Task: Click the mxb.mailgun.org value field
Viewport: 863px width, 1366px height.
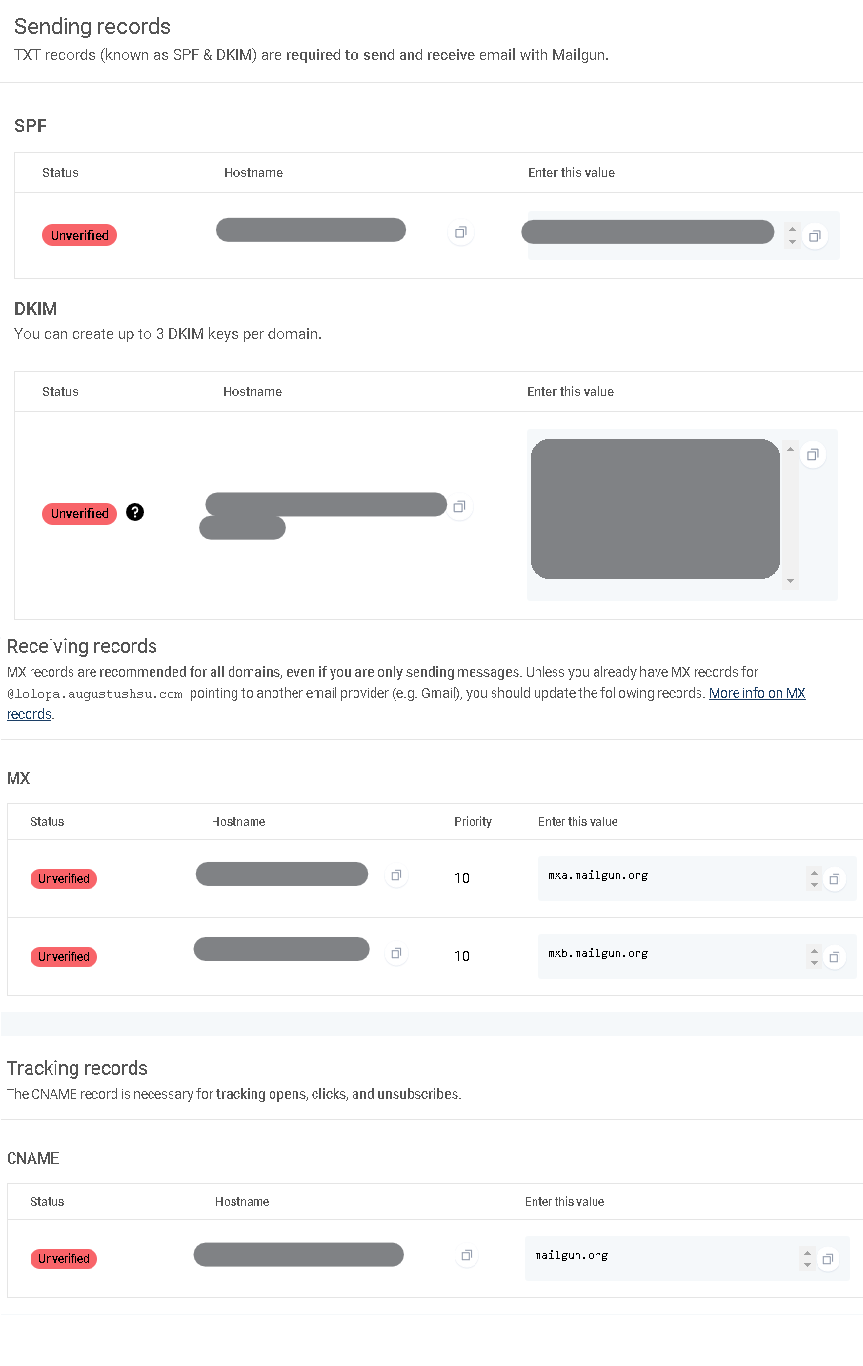Action: point(697,957)
